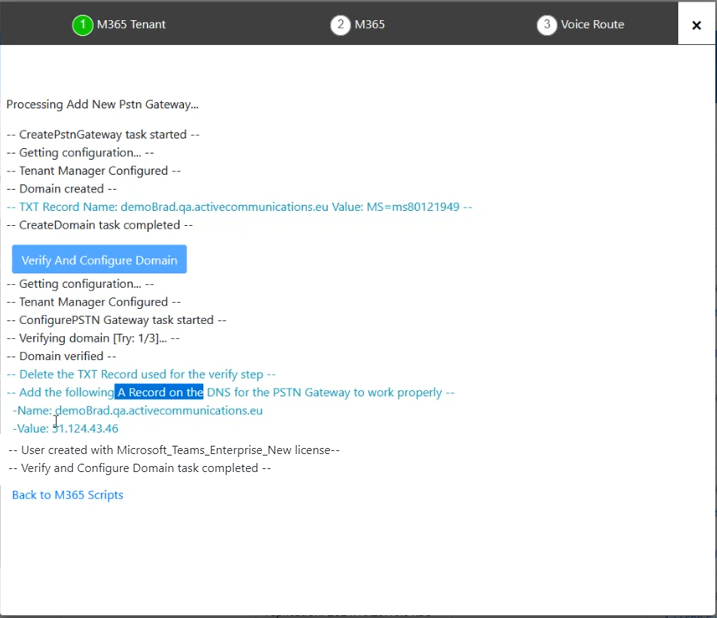Click the 'User created with Microsoft_Teams_Enterprise_New license' line
Screen dimensions: 717x618
174,450
